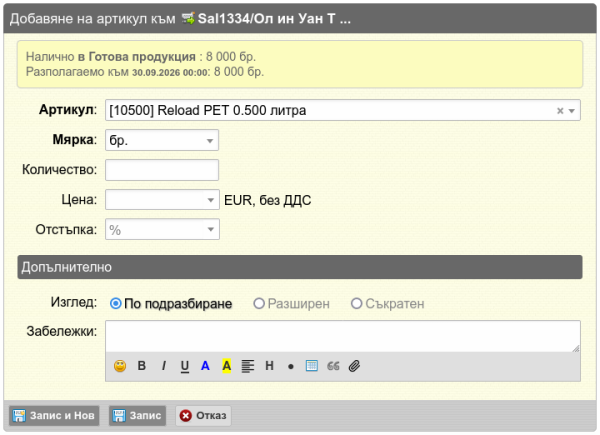Open the Цена price suggestions dropdown

210,200
